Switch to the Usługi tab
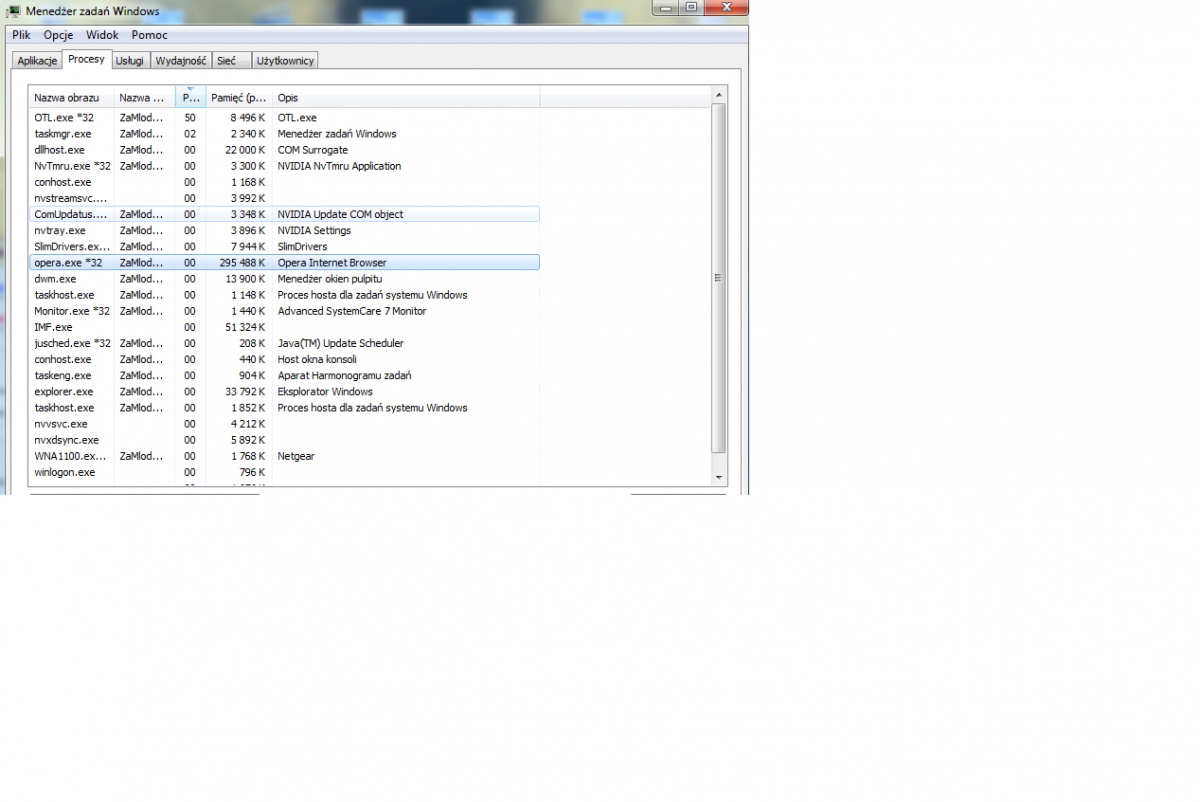The width and height of the screenshot is (1200, 802). [130, 61]
